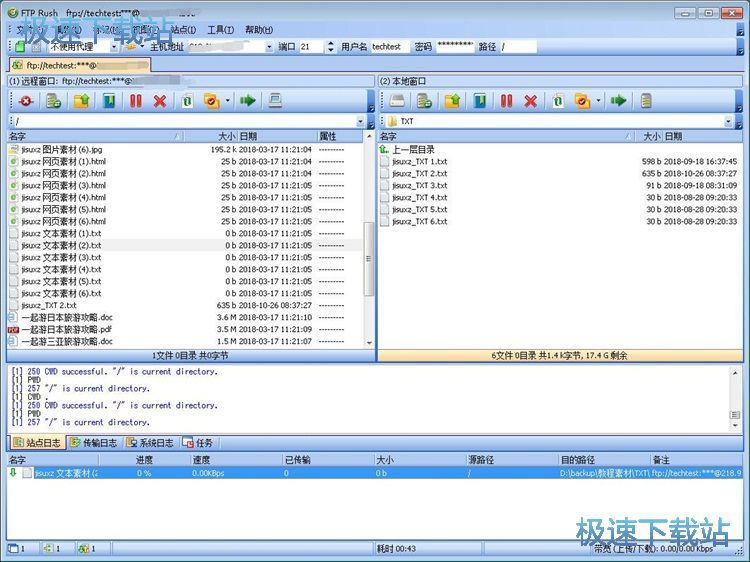Viewport: 750px width, 562px height.
Task: Go up one folder in local pane toolbar
Action: tap(452, 101)
